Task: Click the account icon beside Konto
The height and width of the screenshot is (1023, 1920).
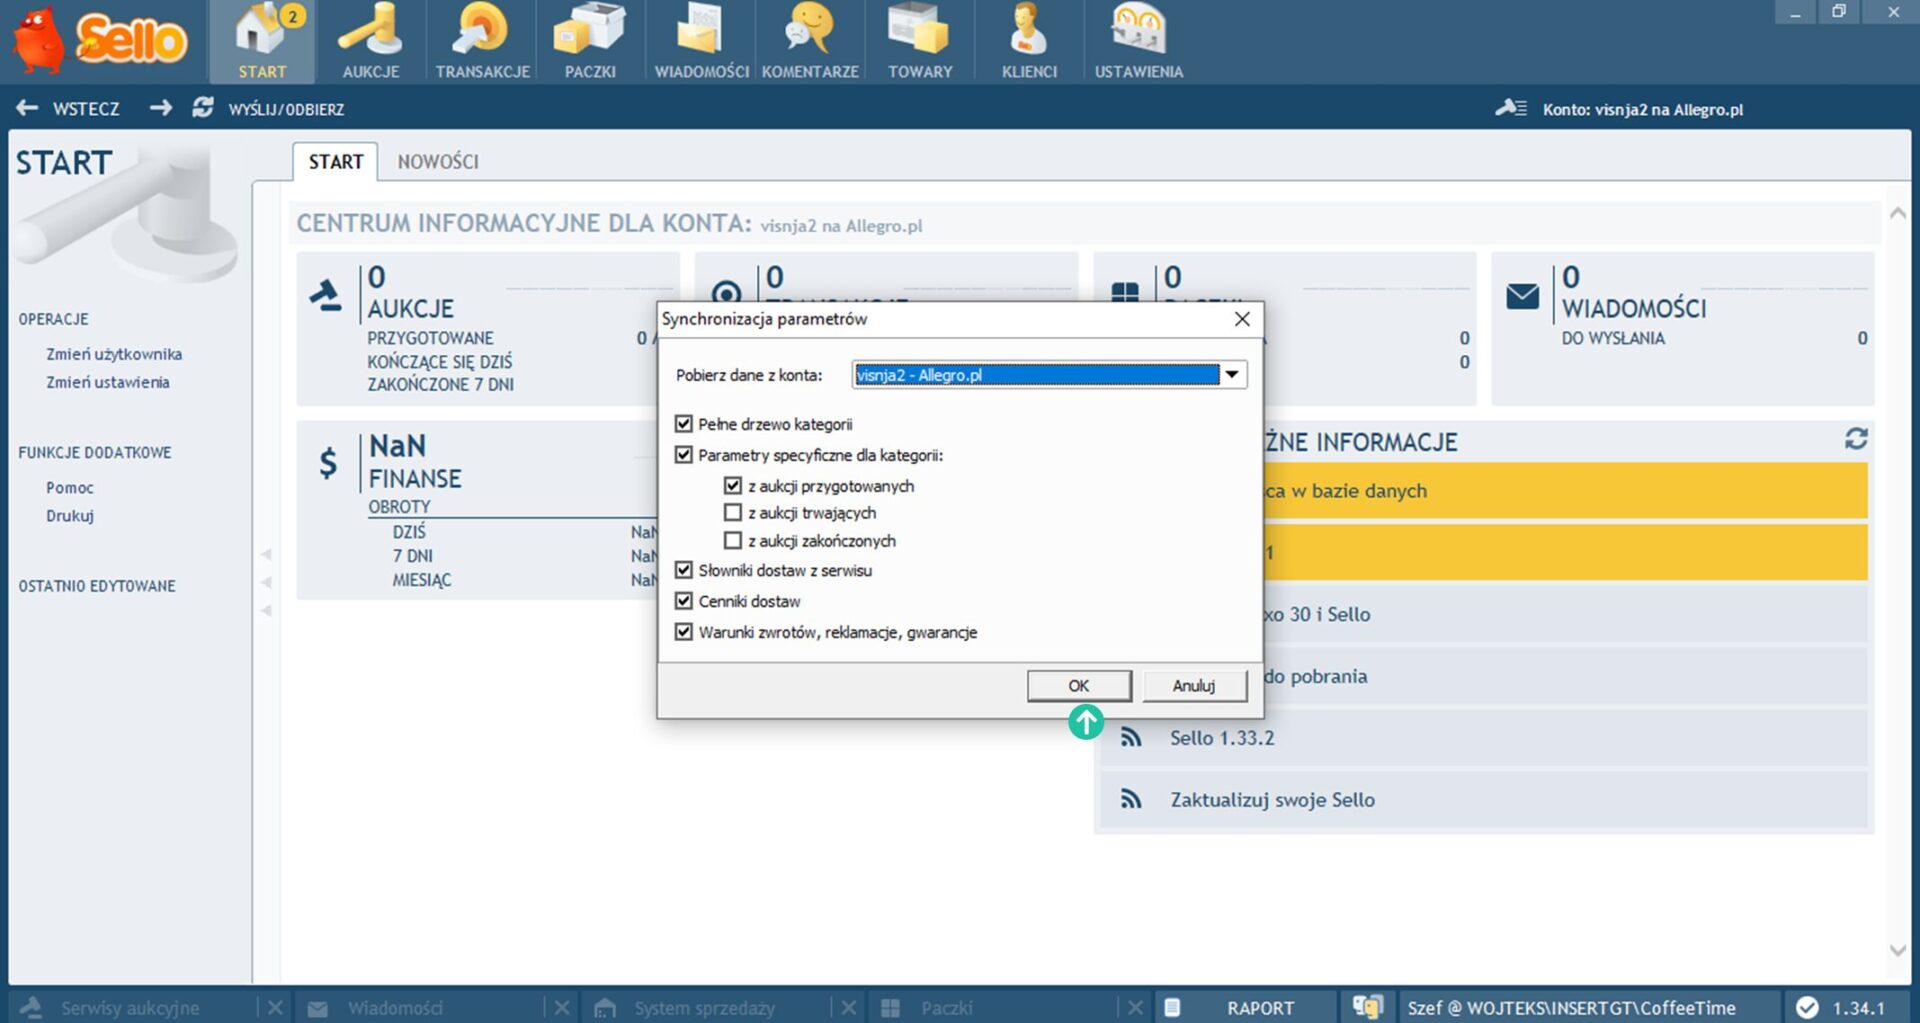Action: point(1511,108)
